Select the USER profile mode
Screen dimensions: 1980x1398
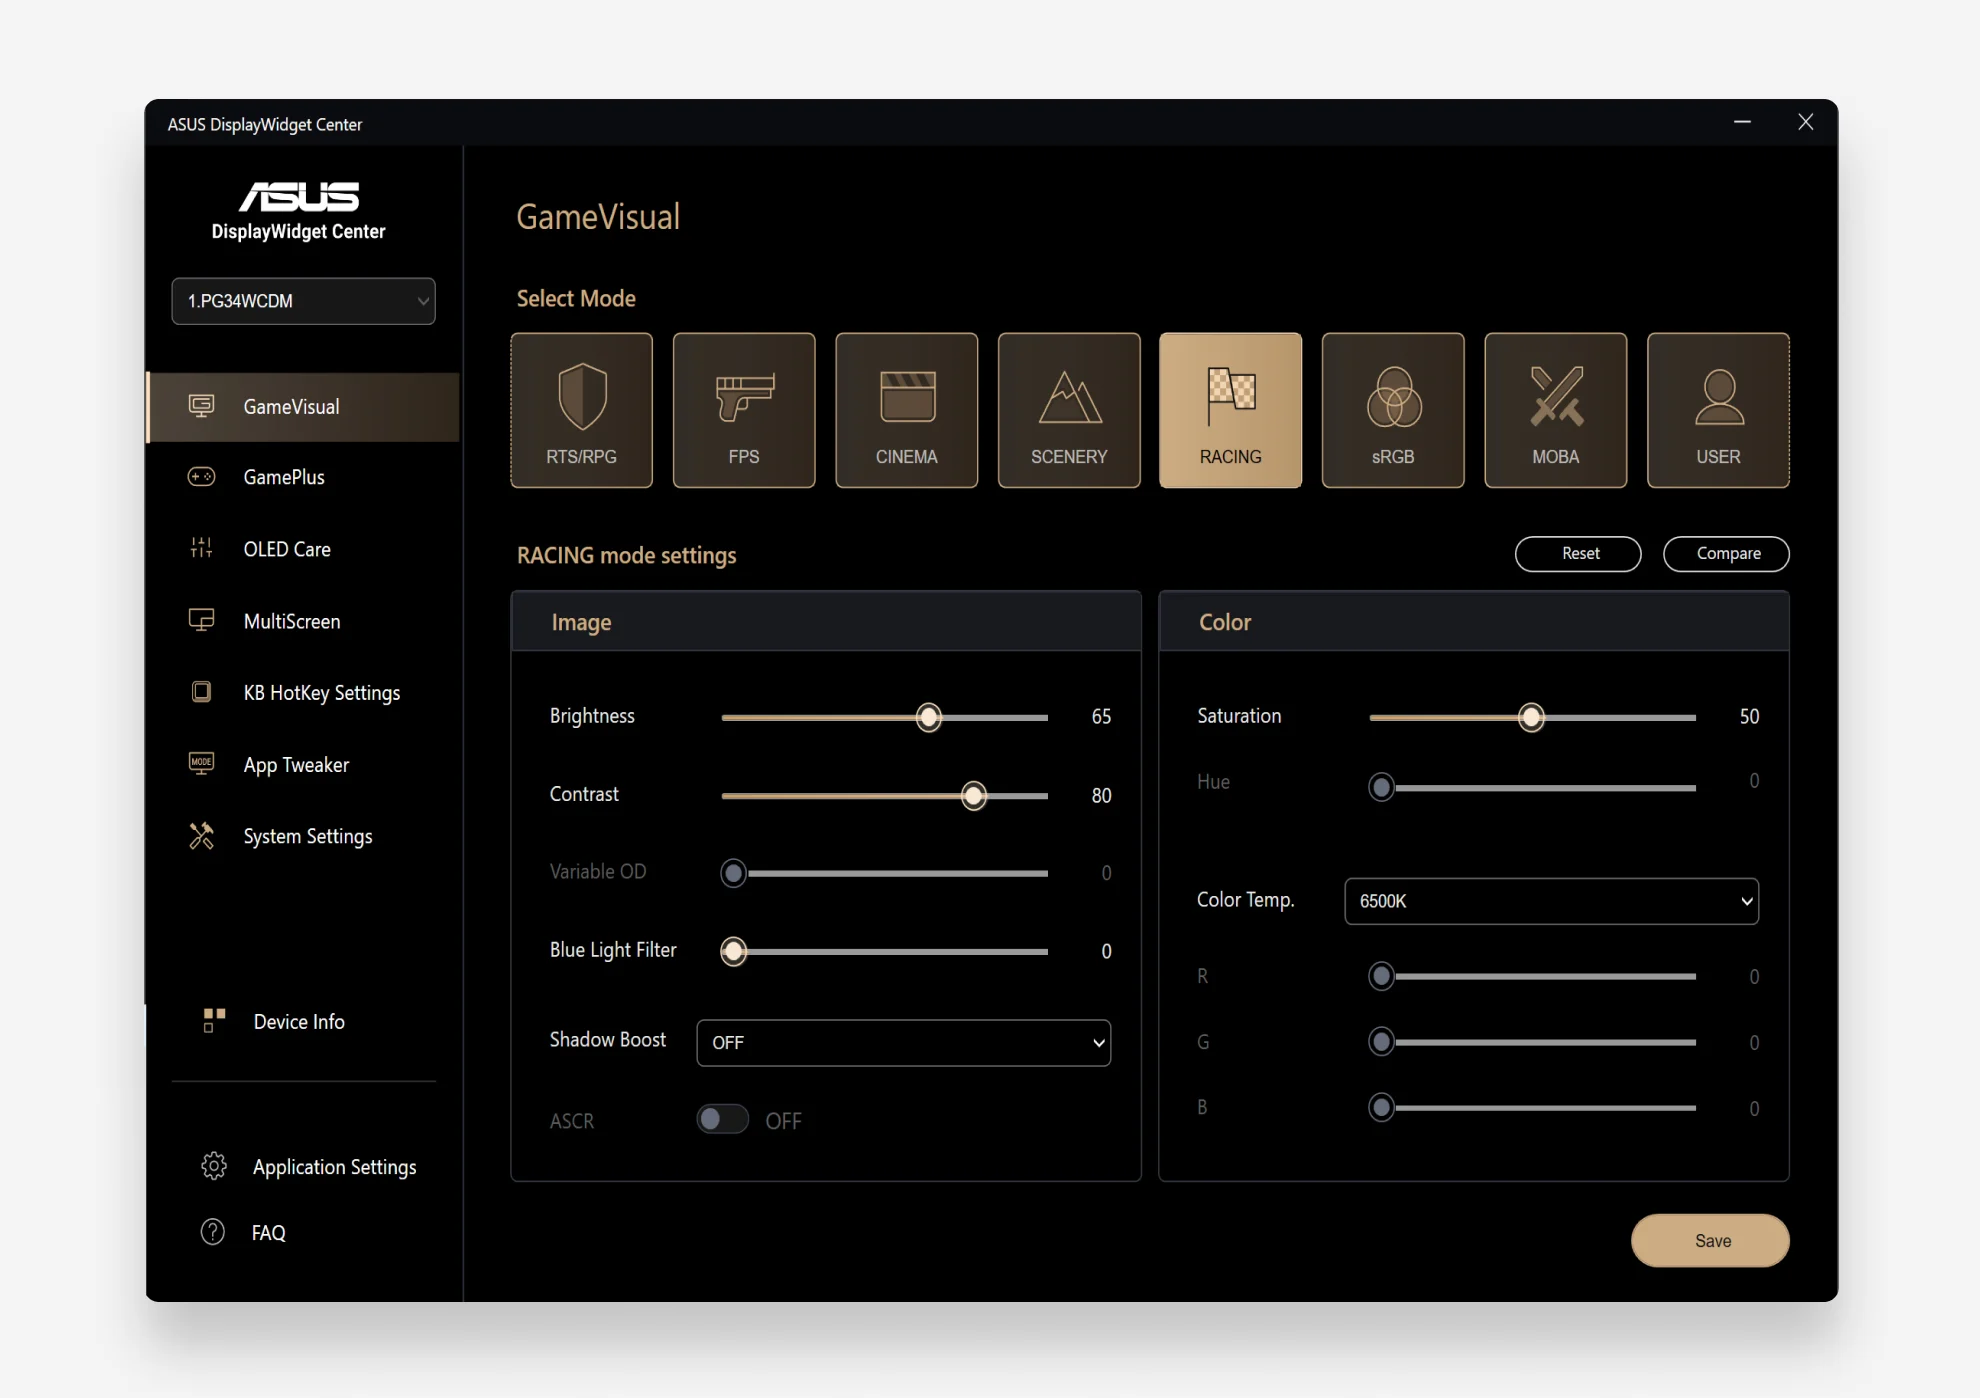[1717, 410]
